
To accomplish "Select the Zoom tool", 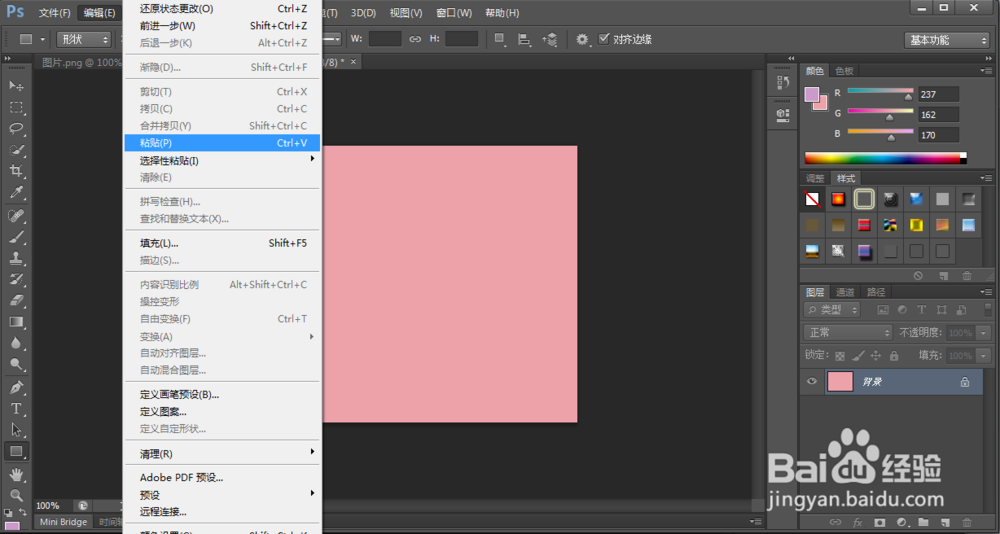I will [16, 496].
